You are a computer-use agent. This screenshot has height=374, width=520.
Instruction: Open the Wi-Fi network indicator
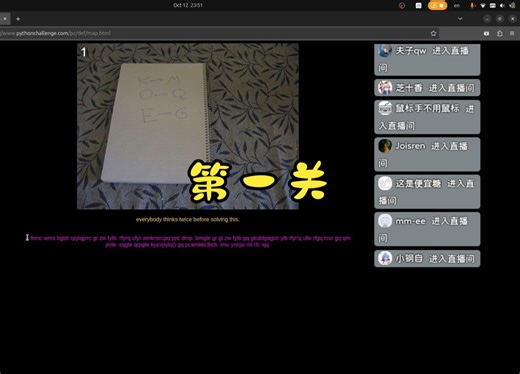[483, 5]
